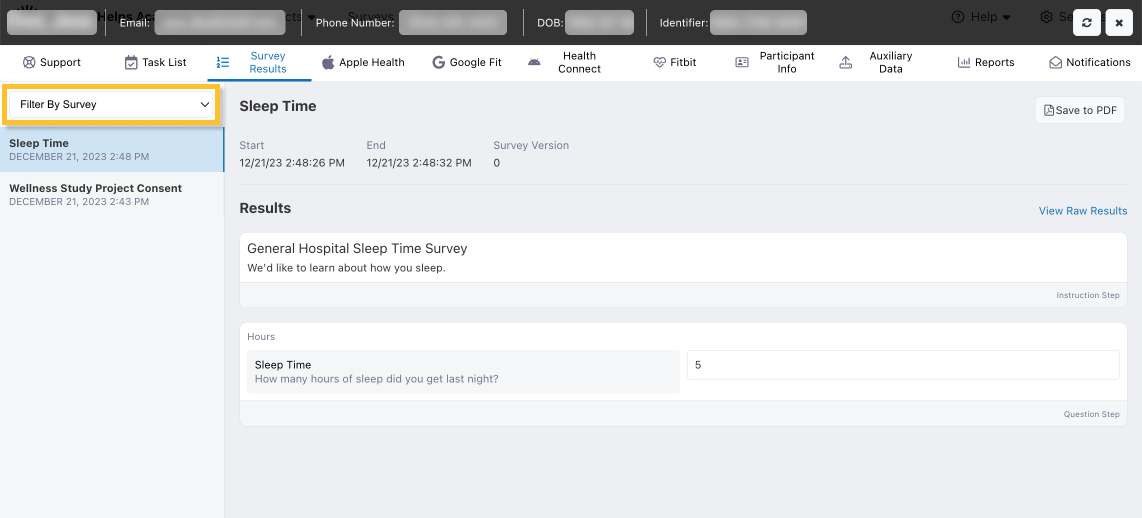This screenshot has width=1142, height=518.
Task: Open the View Raw Results link
Action: [x=1082, y=211]
